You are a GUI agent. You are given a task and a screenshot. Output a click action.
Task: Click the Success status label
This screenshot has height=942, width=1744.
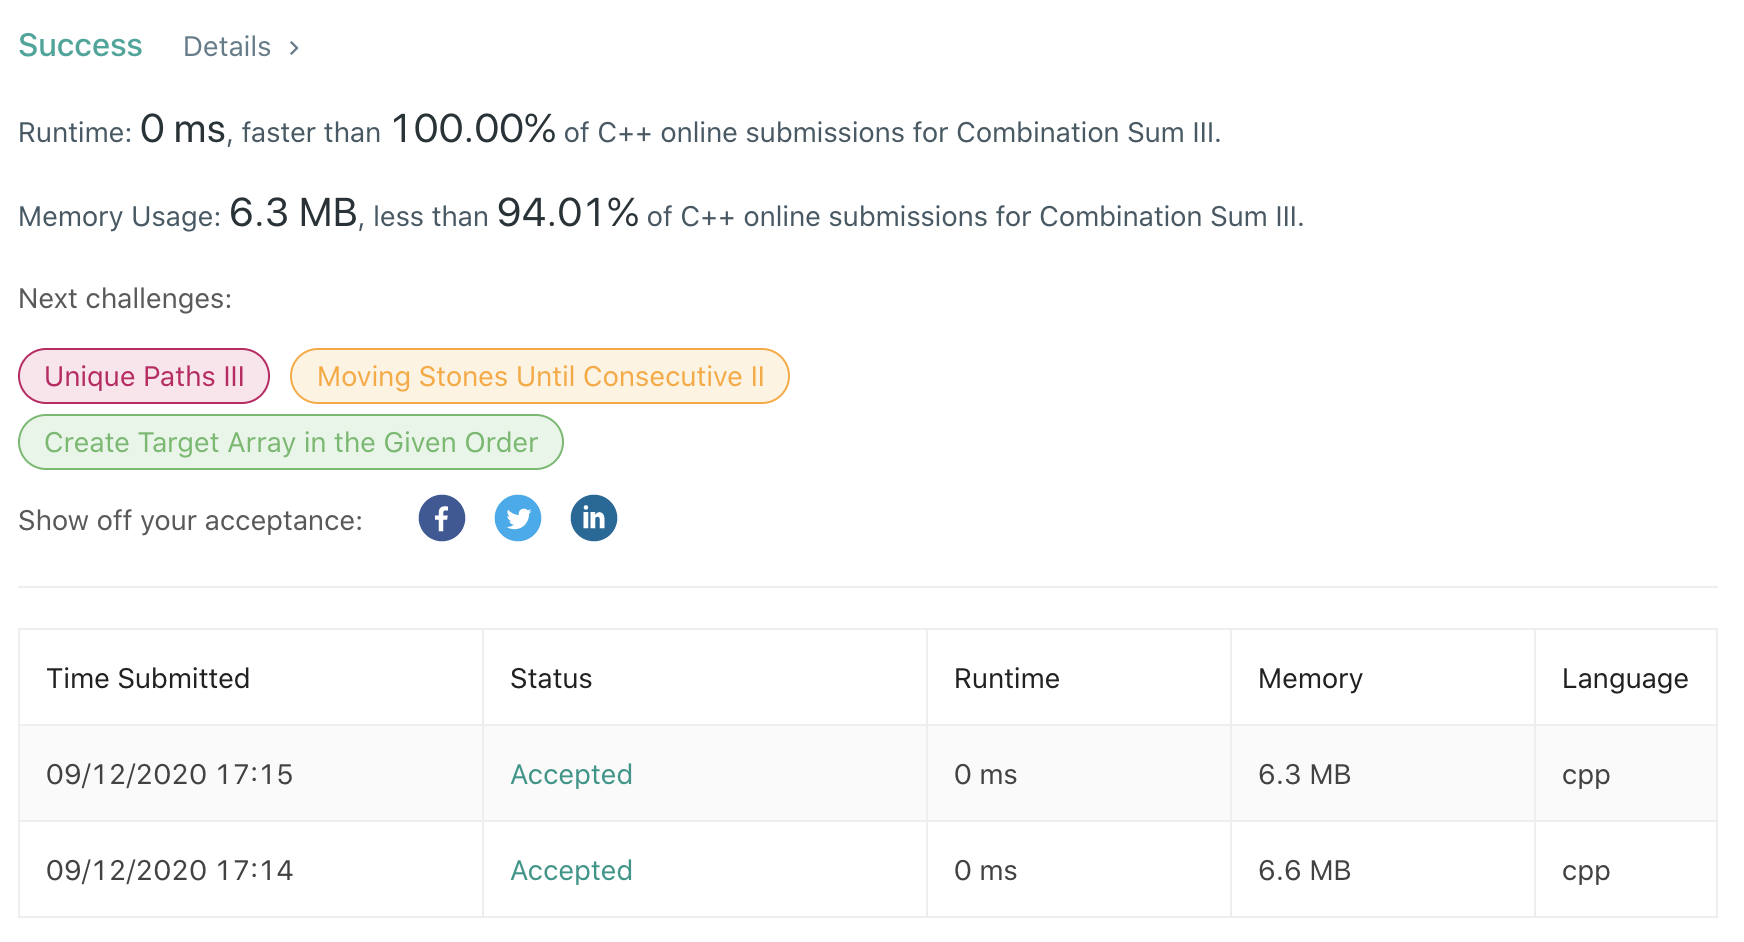(80, 44)
